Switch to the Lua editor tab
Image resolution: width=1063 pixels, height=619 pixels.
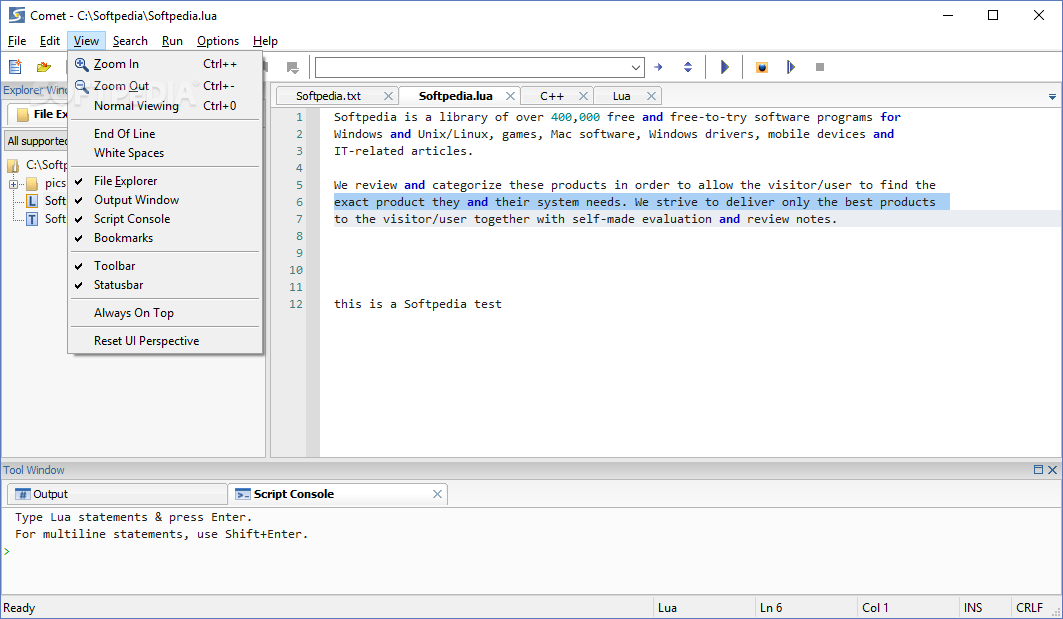621,96
